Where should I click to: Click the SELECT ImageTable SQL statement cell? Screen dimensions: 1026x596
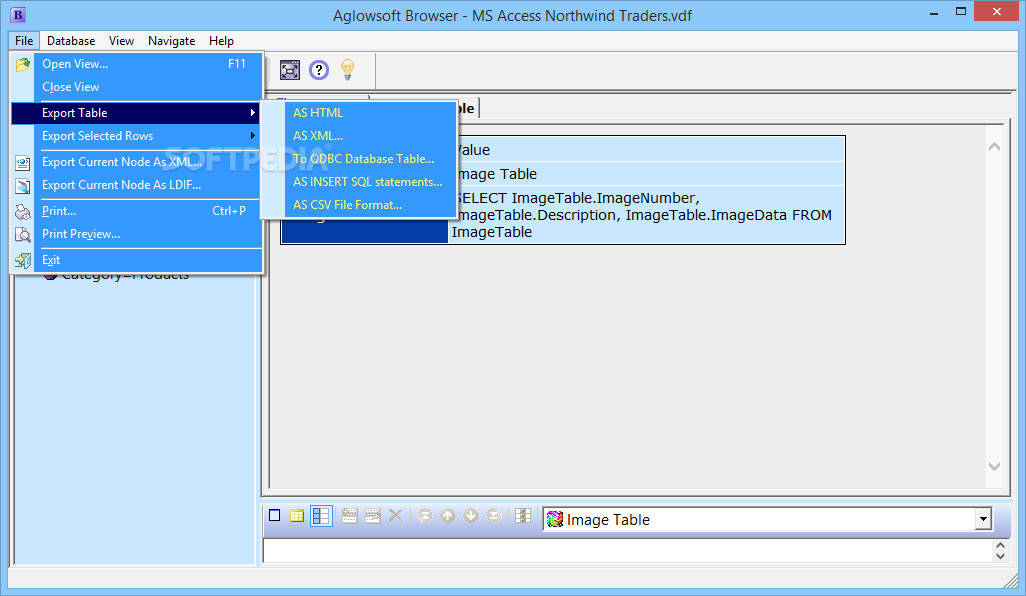coord(646,215)
